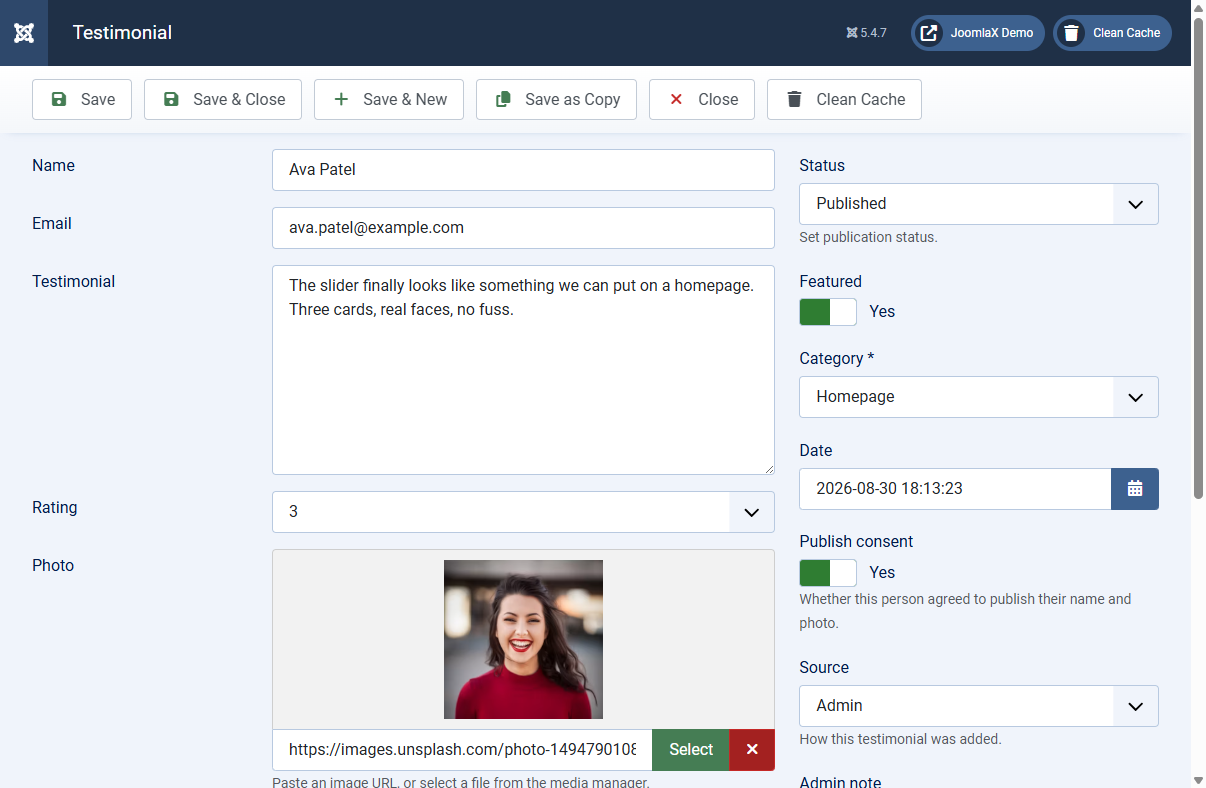
Task: Click inside the Testimonial text area
Action: (x=523, y=370)
